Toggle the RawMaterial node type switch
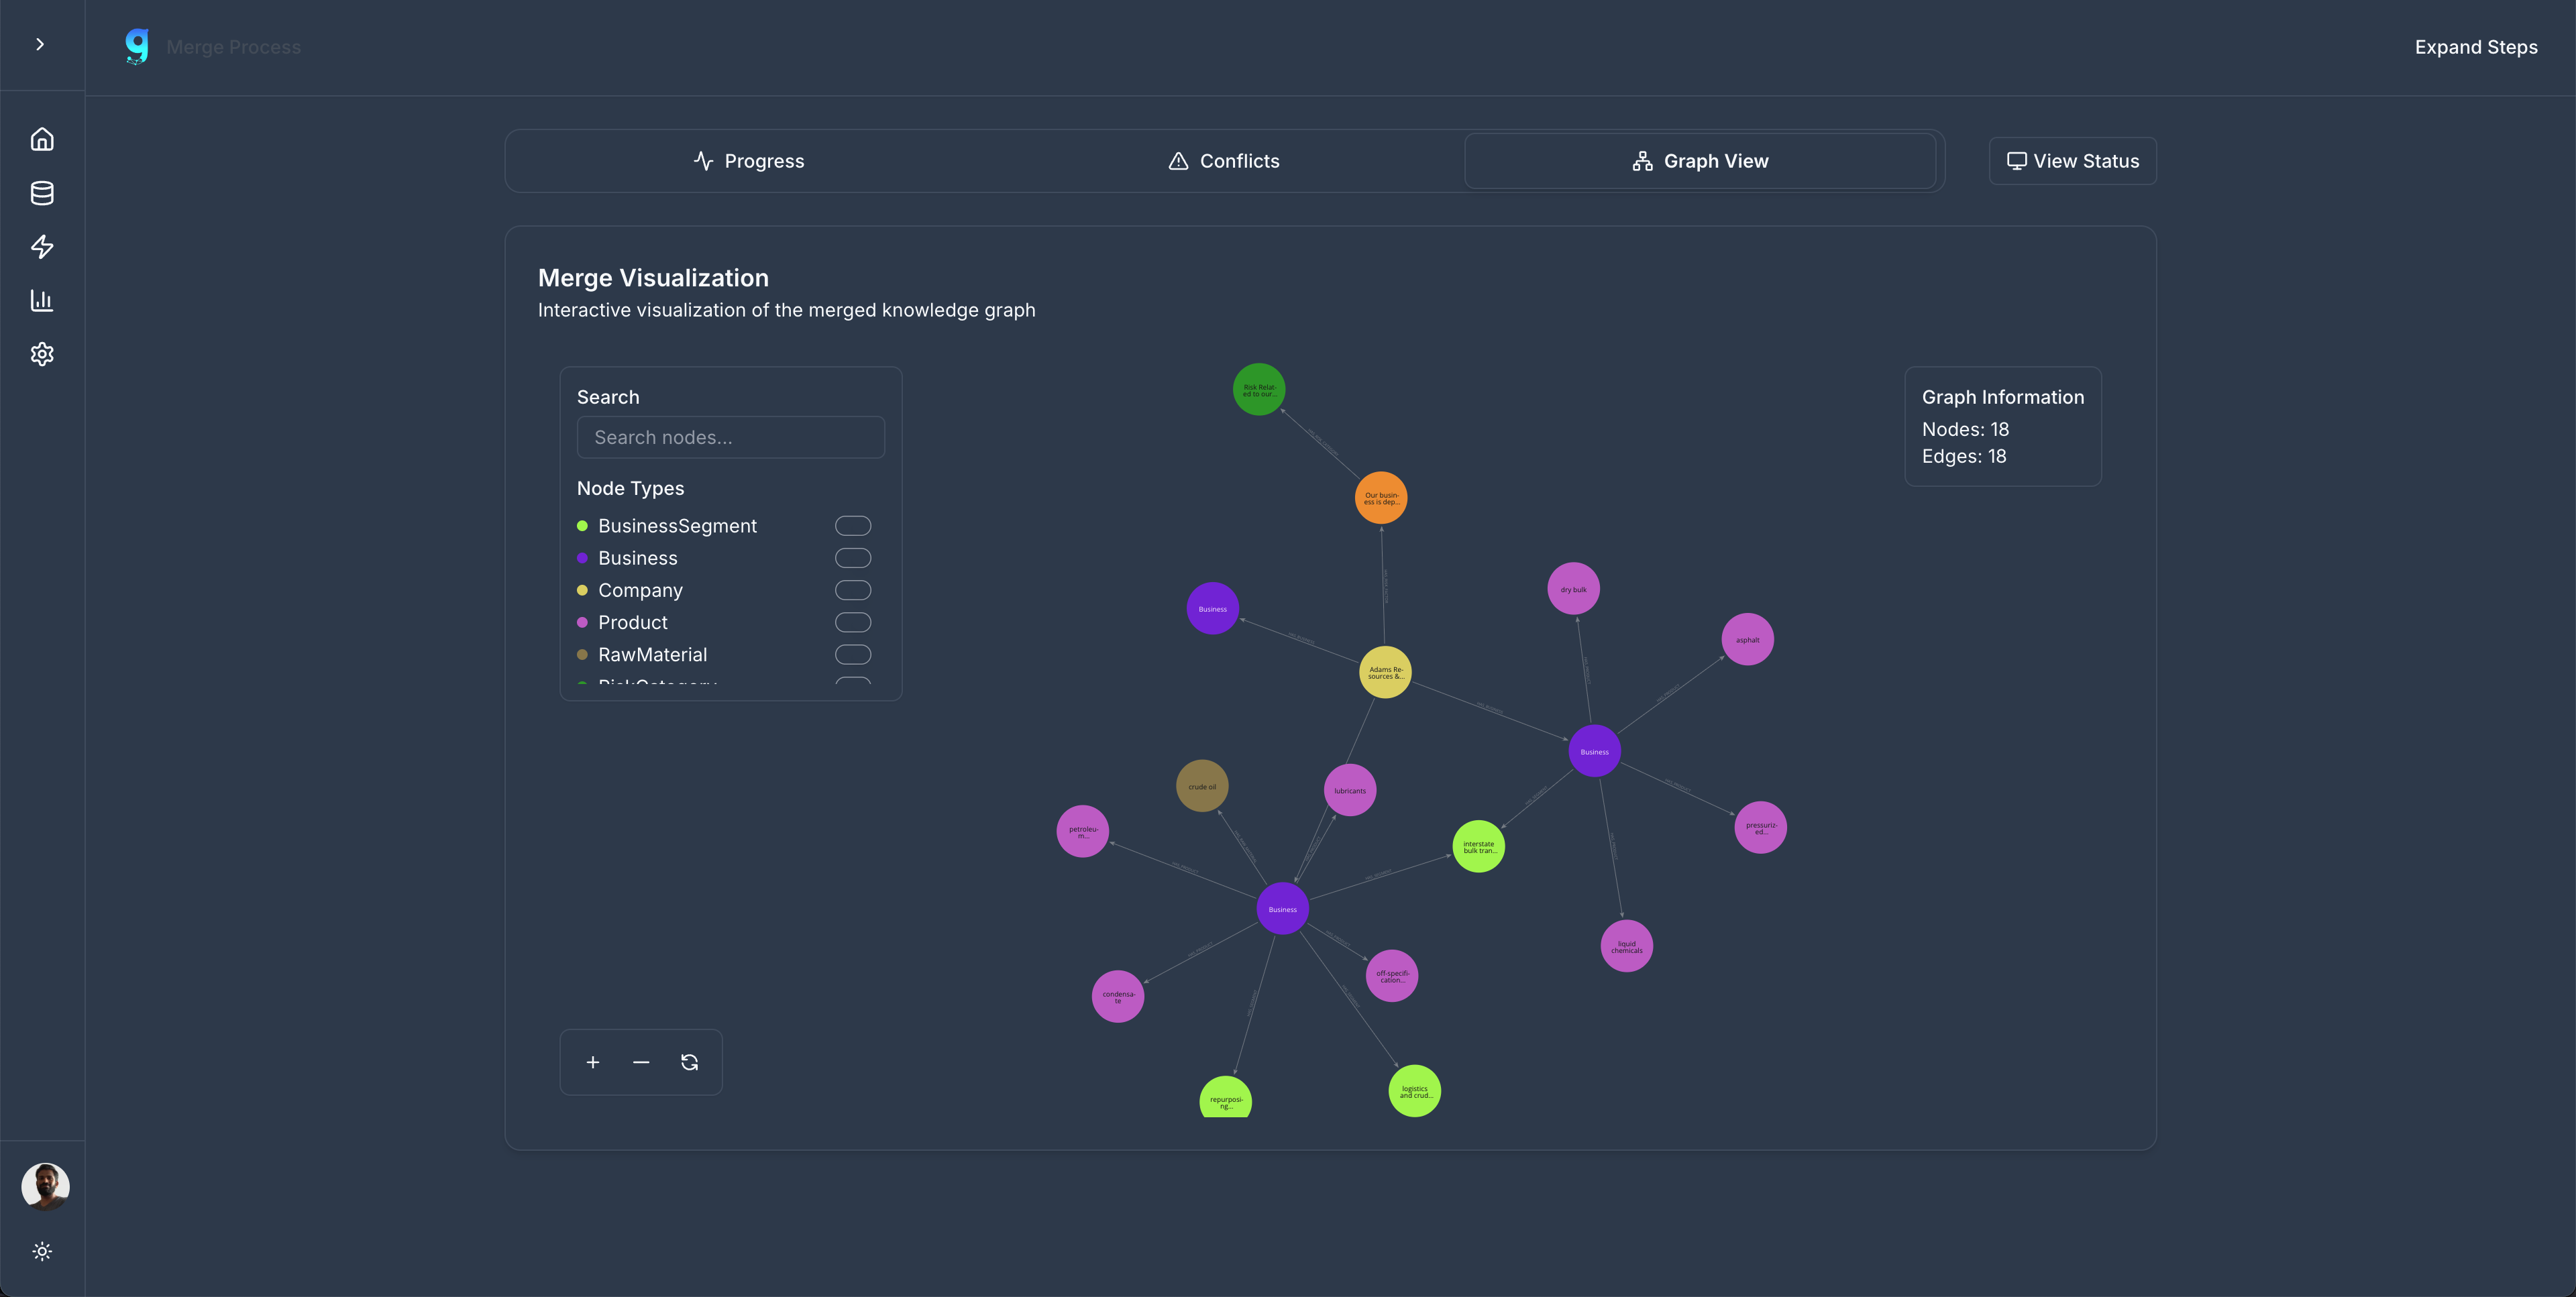Image resolution: width=2576 pixels, height=1297 pixels. pyautogui.click(x=852, y=655)
